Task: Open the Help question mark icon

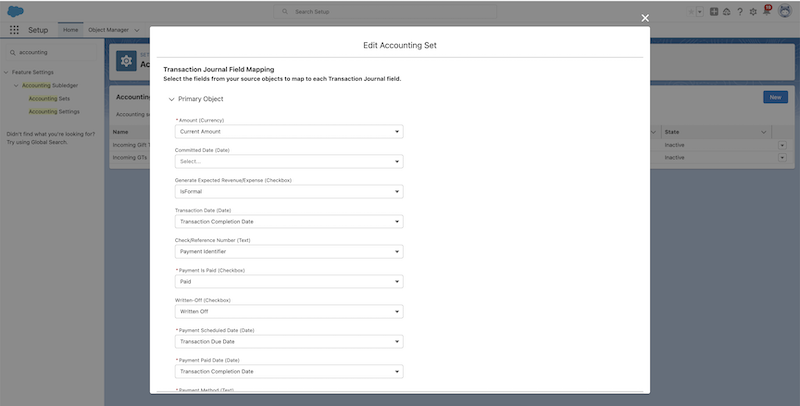Action: pyautogui.click(x=740, y=12)
